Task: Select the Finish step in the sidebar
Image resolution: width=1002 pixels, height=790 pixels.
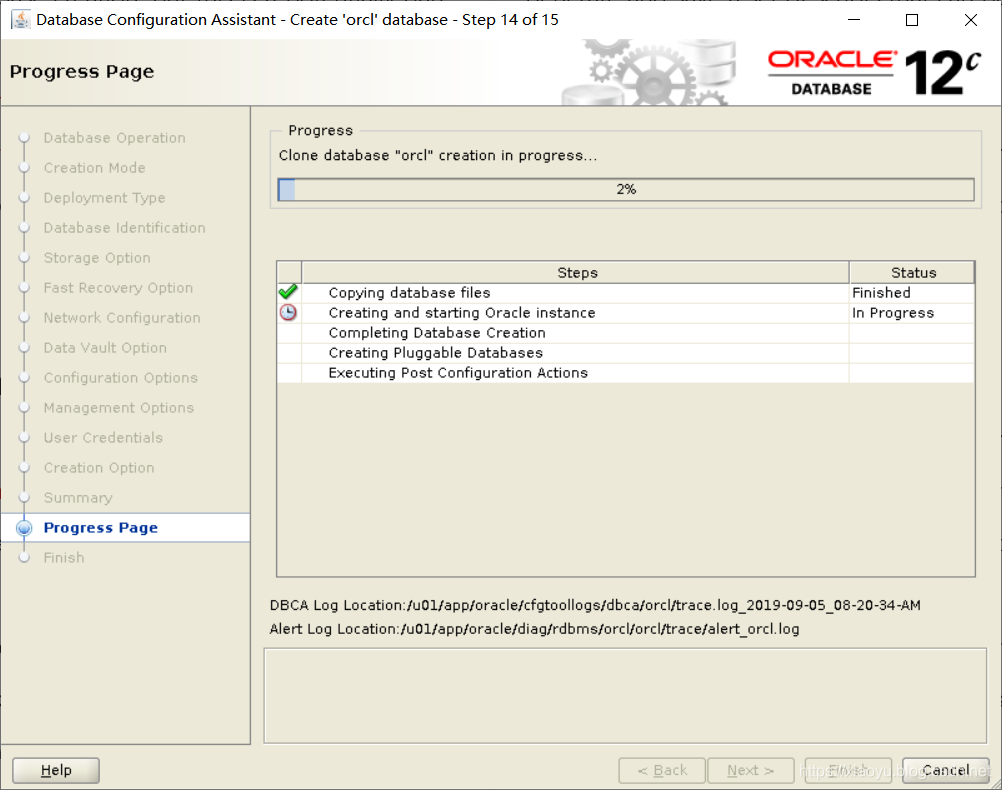Action: (64, 558)
